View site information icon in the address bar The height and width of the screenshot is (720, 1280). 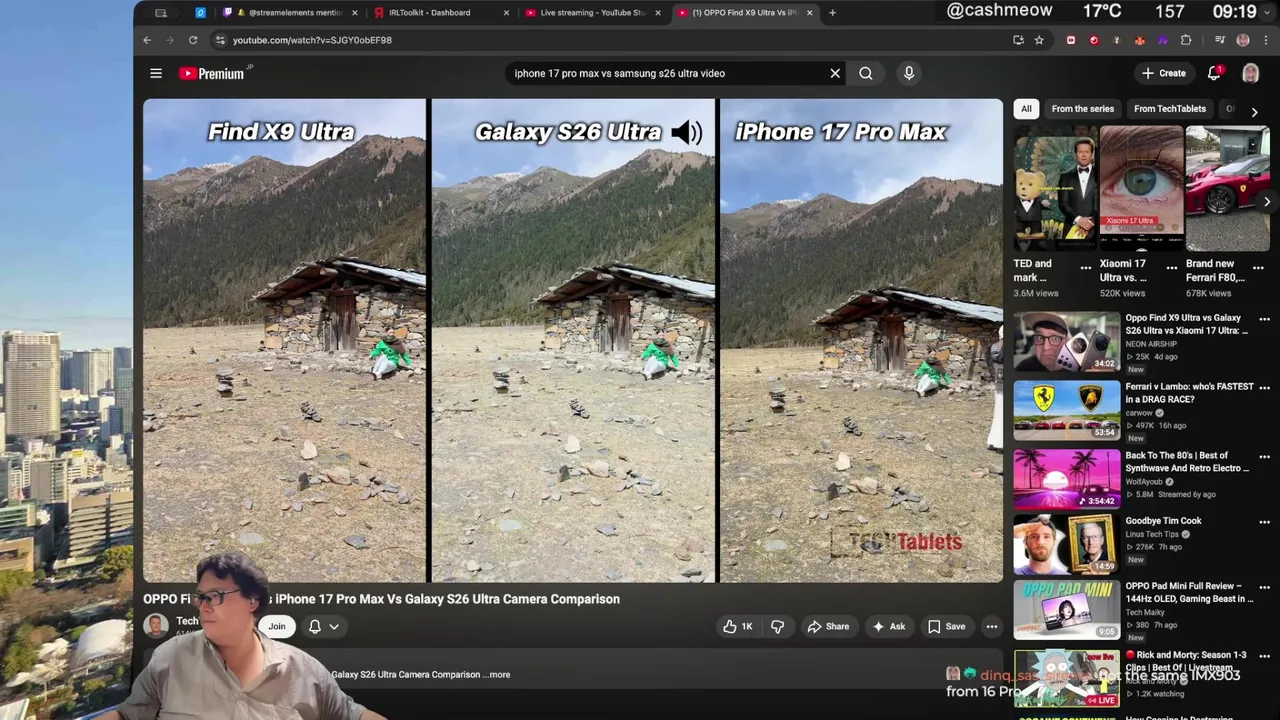220,40
